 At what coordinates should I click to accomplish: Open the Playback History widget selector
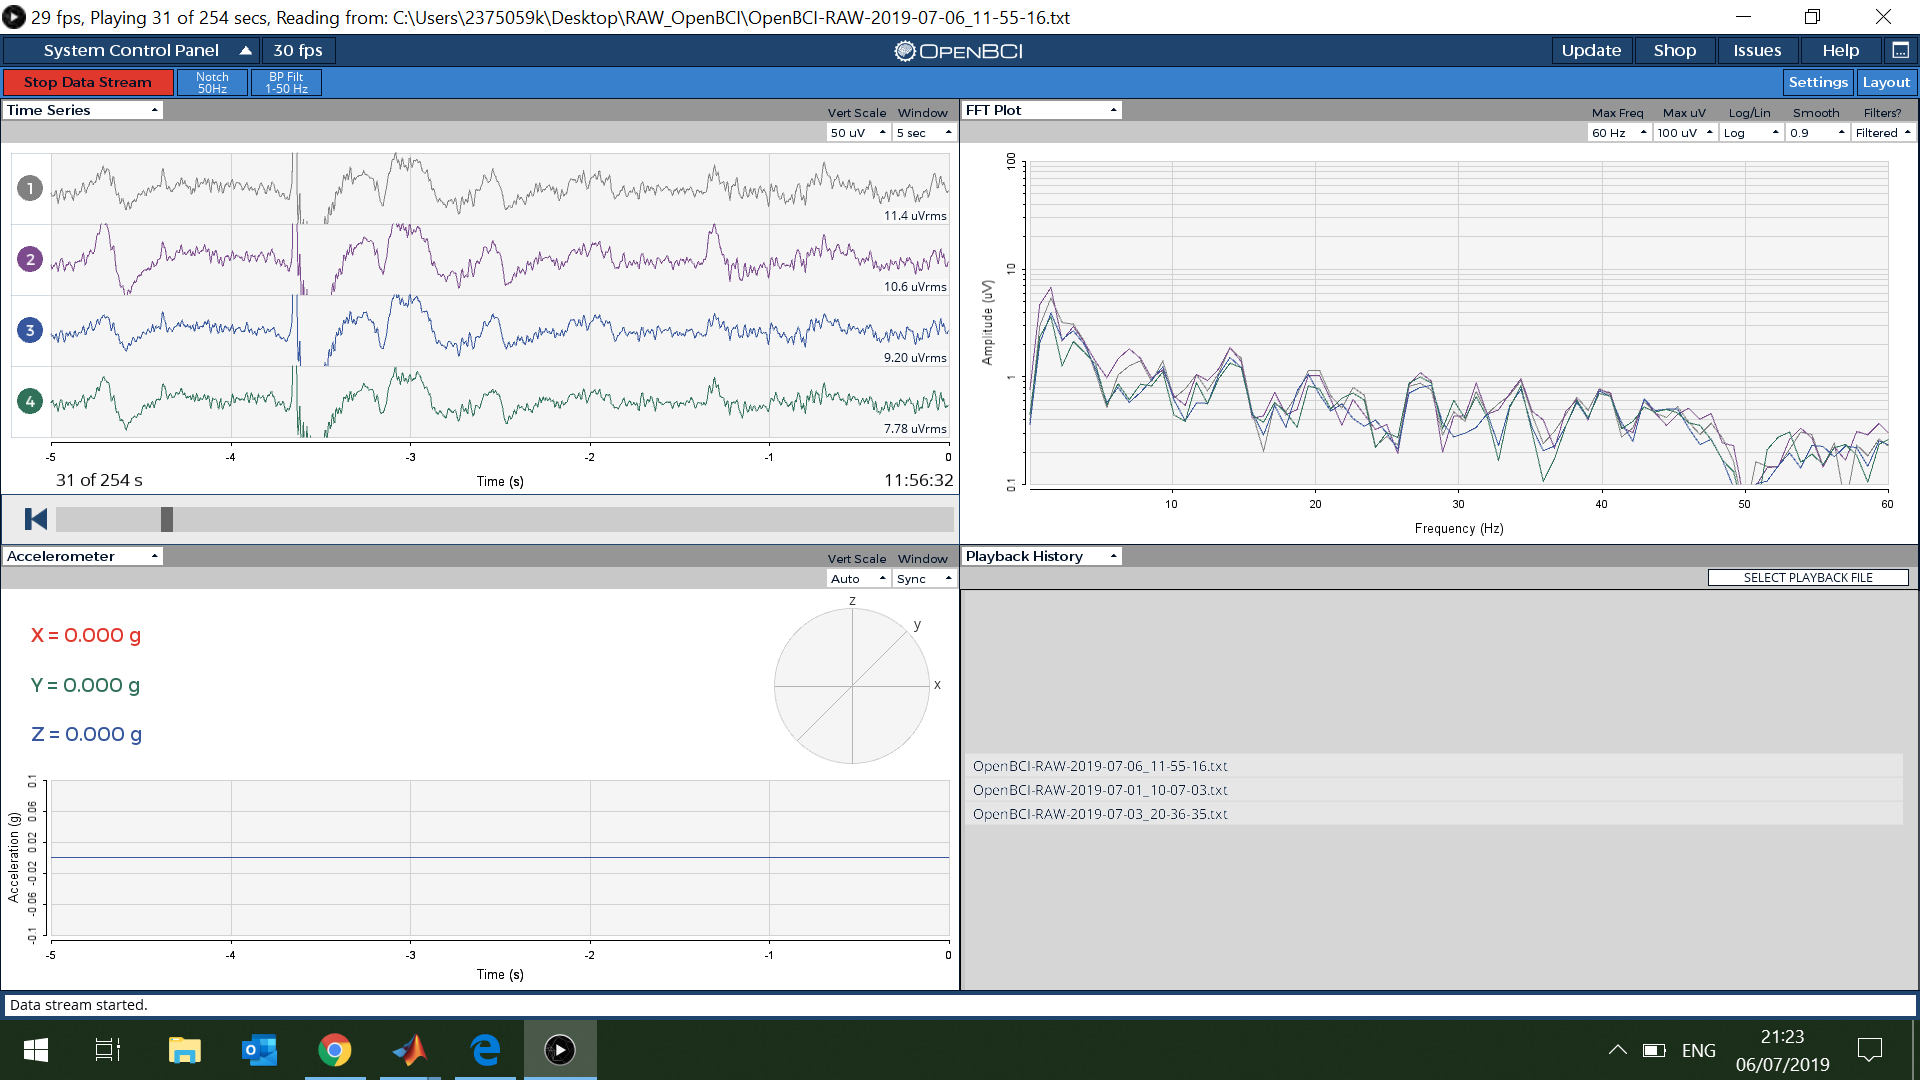(x=1042, y=556)
